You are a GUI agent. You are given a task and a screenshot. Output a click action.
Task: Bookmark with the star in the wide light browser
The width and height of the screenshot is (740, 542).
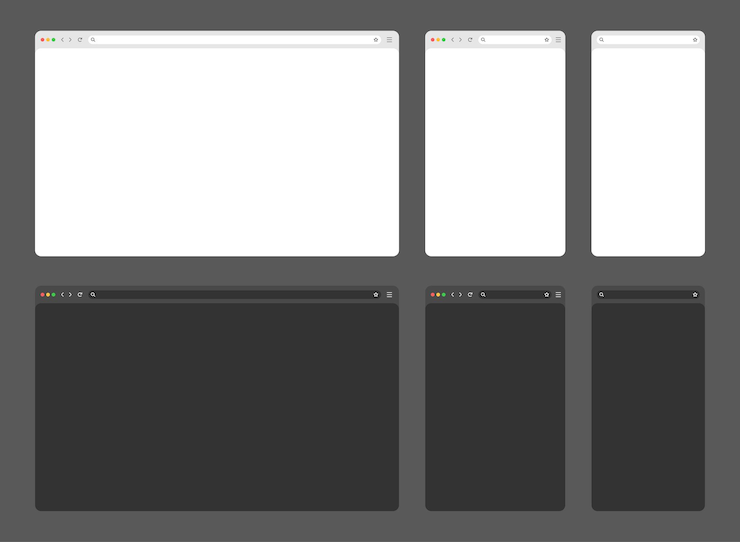pyautogui.click(x=376, y=40)
